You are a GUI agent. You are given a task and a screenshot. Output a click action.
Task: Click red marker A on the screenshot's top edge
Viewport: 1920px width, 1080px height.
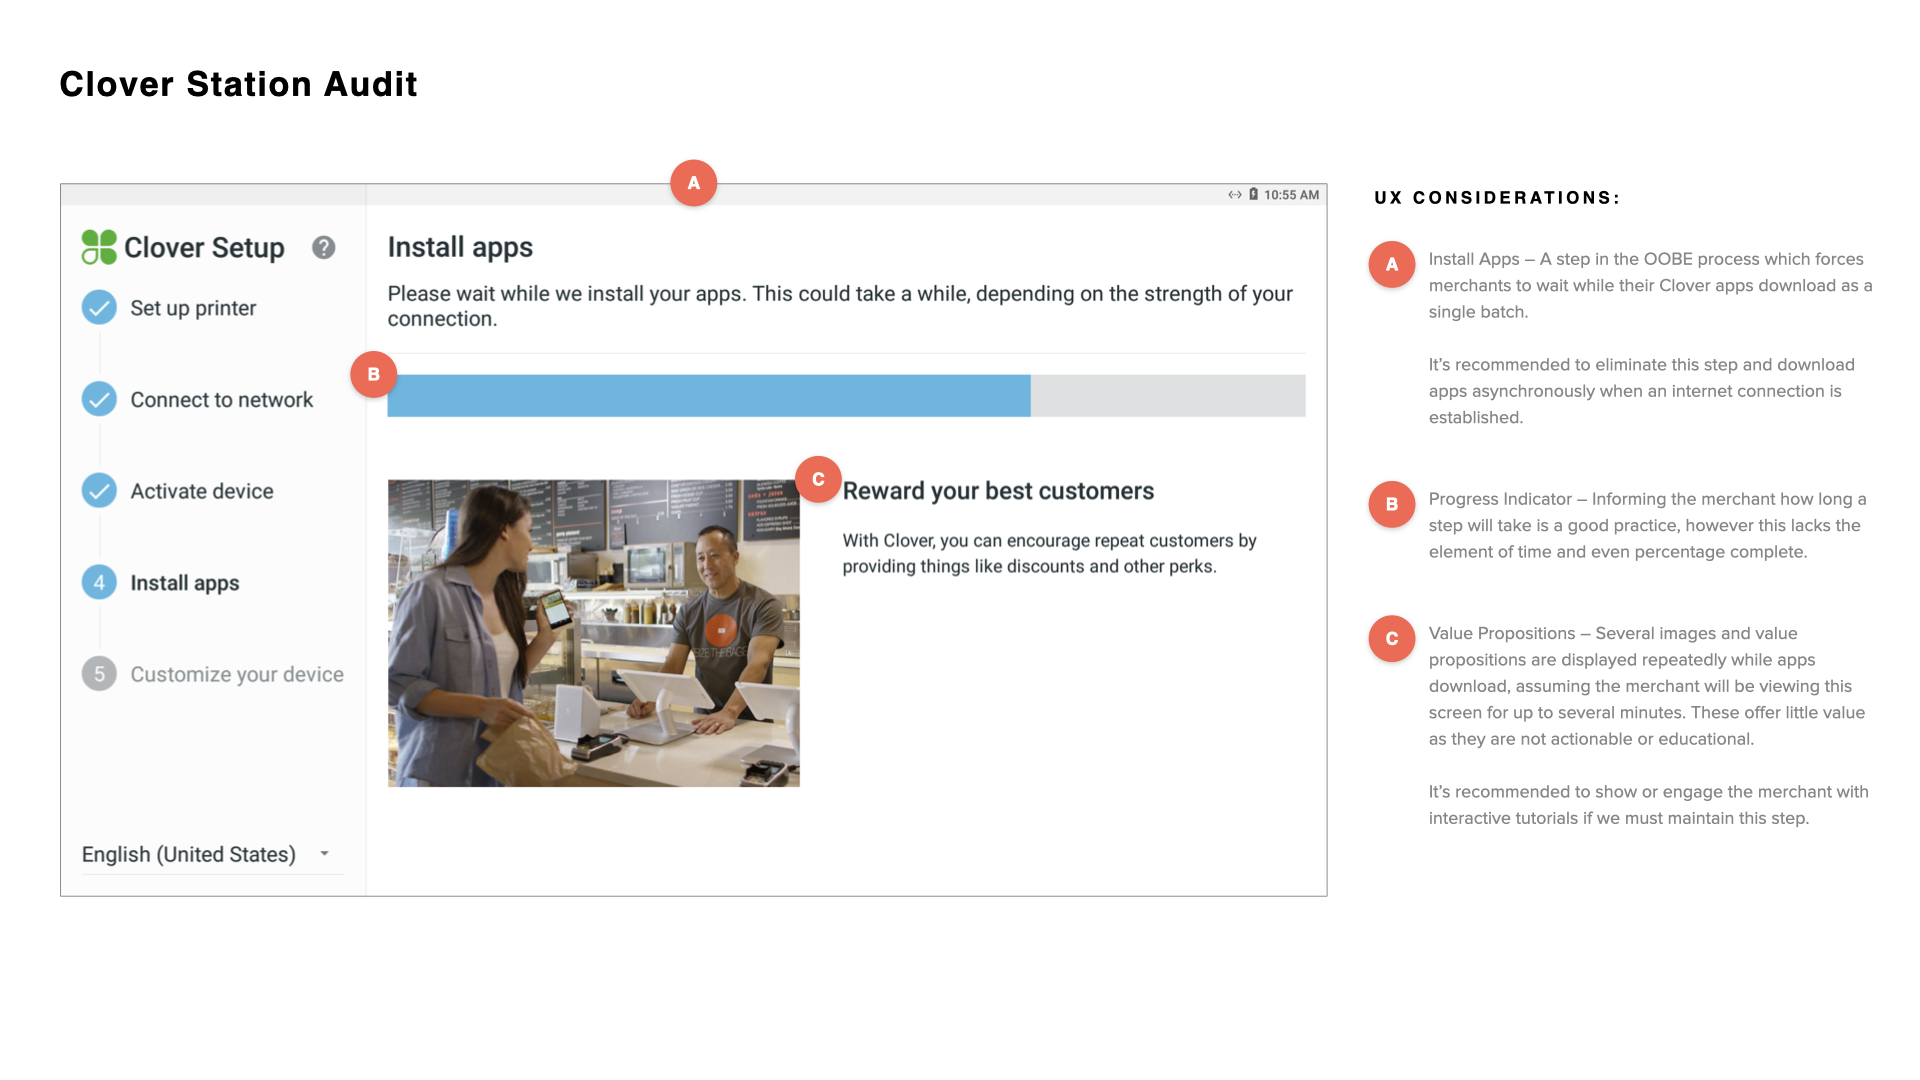pos(693,183)
